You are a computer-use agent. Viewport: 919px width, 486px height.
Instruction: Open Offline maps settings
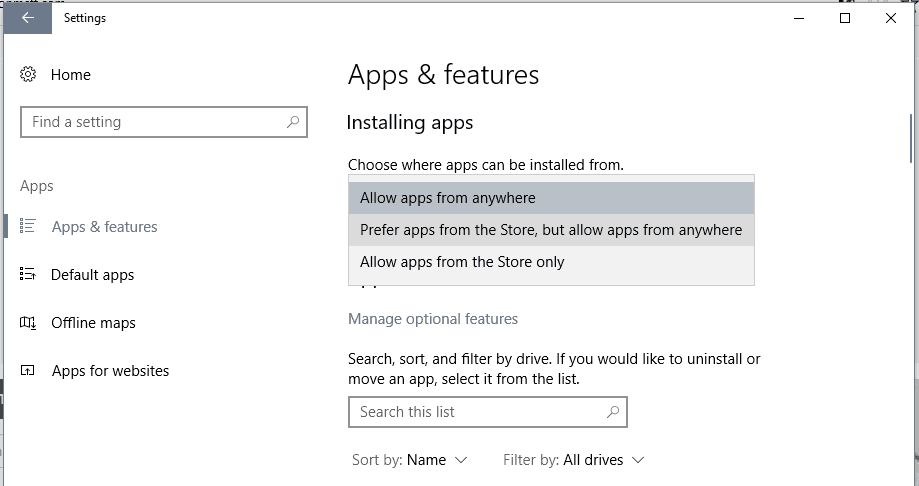coord(93,323)
